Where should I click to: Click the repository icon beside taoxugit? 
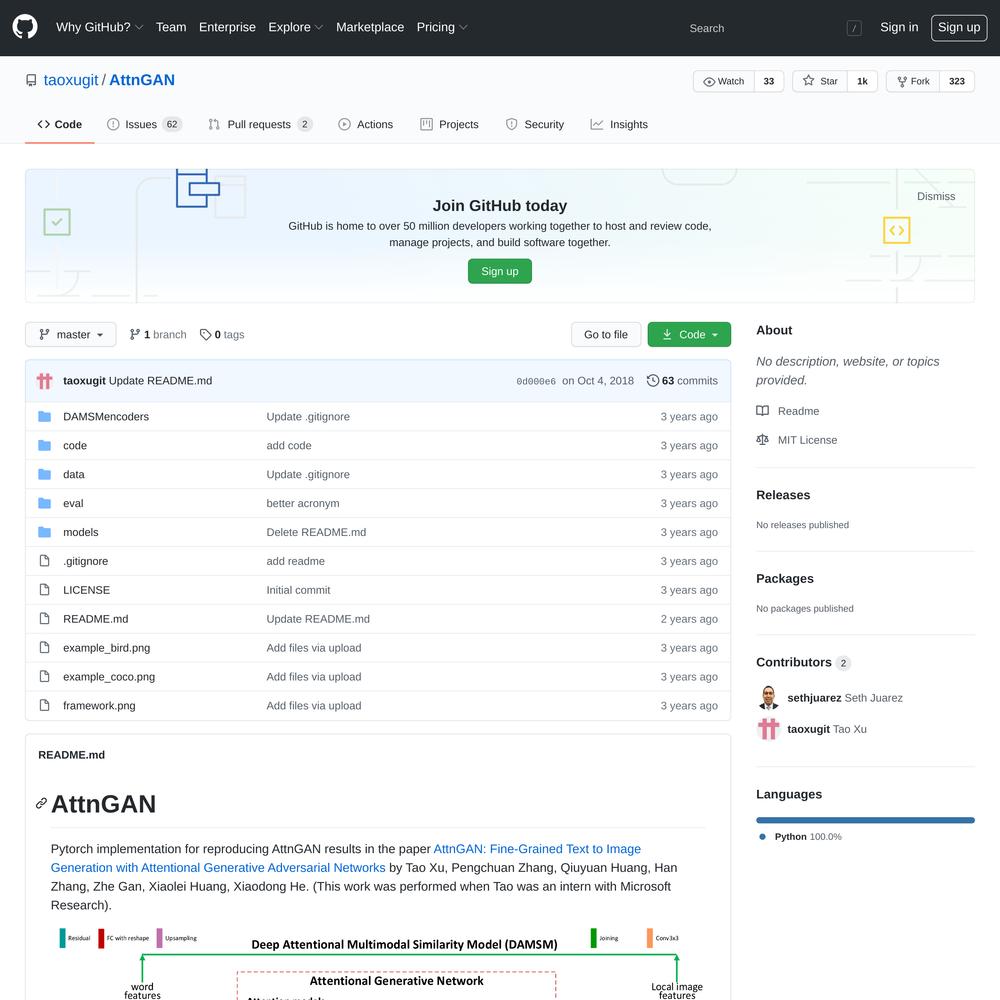point(31,80)
